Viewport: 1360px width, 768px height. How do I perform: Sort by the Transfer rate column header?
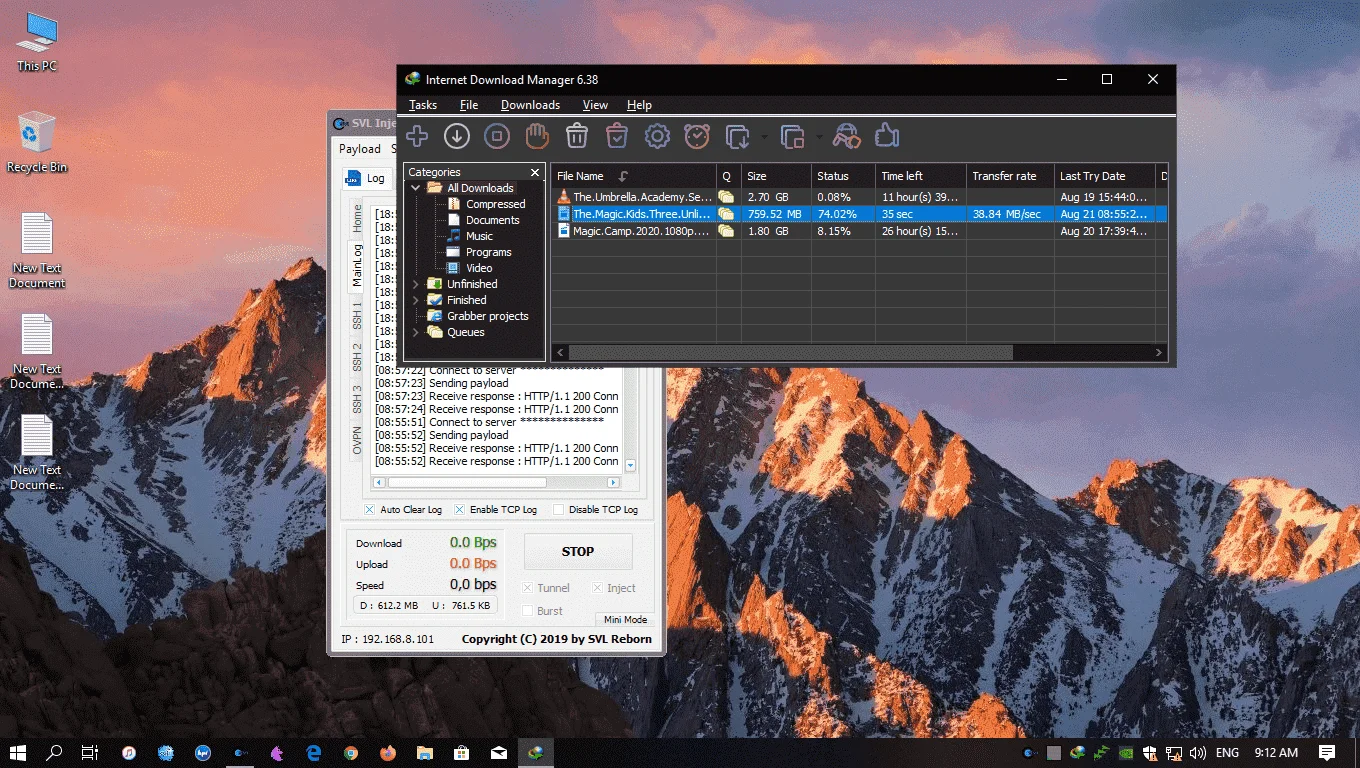click(1010, 176)
